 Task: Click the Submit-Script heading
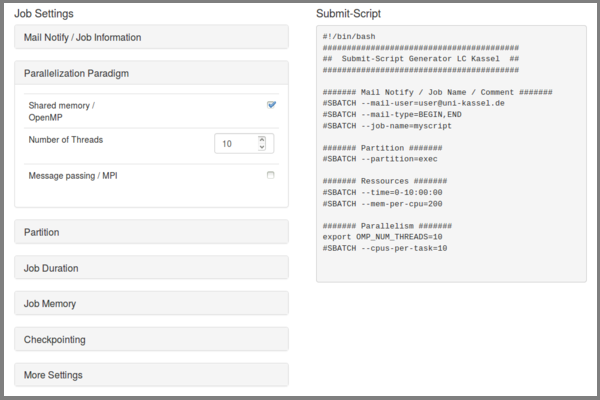(x=348, y=14)
